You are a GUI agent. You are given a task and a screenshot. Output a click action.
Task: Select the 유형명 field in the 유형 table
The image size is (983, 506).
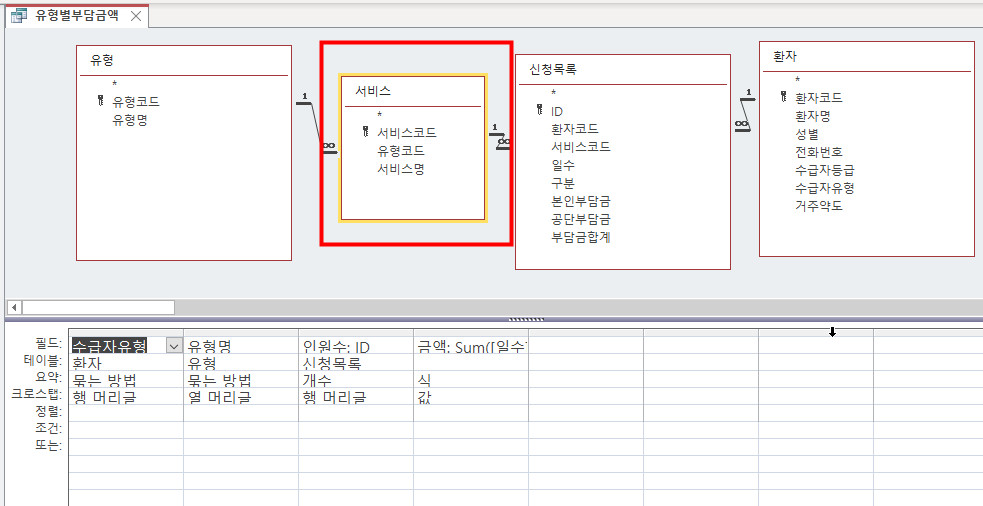(x=130, y=120)
